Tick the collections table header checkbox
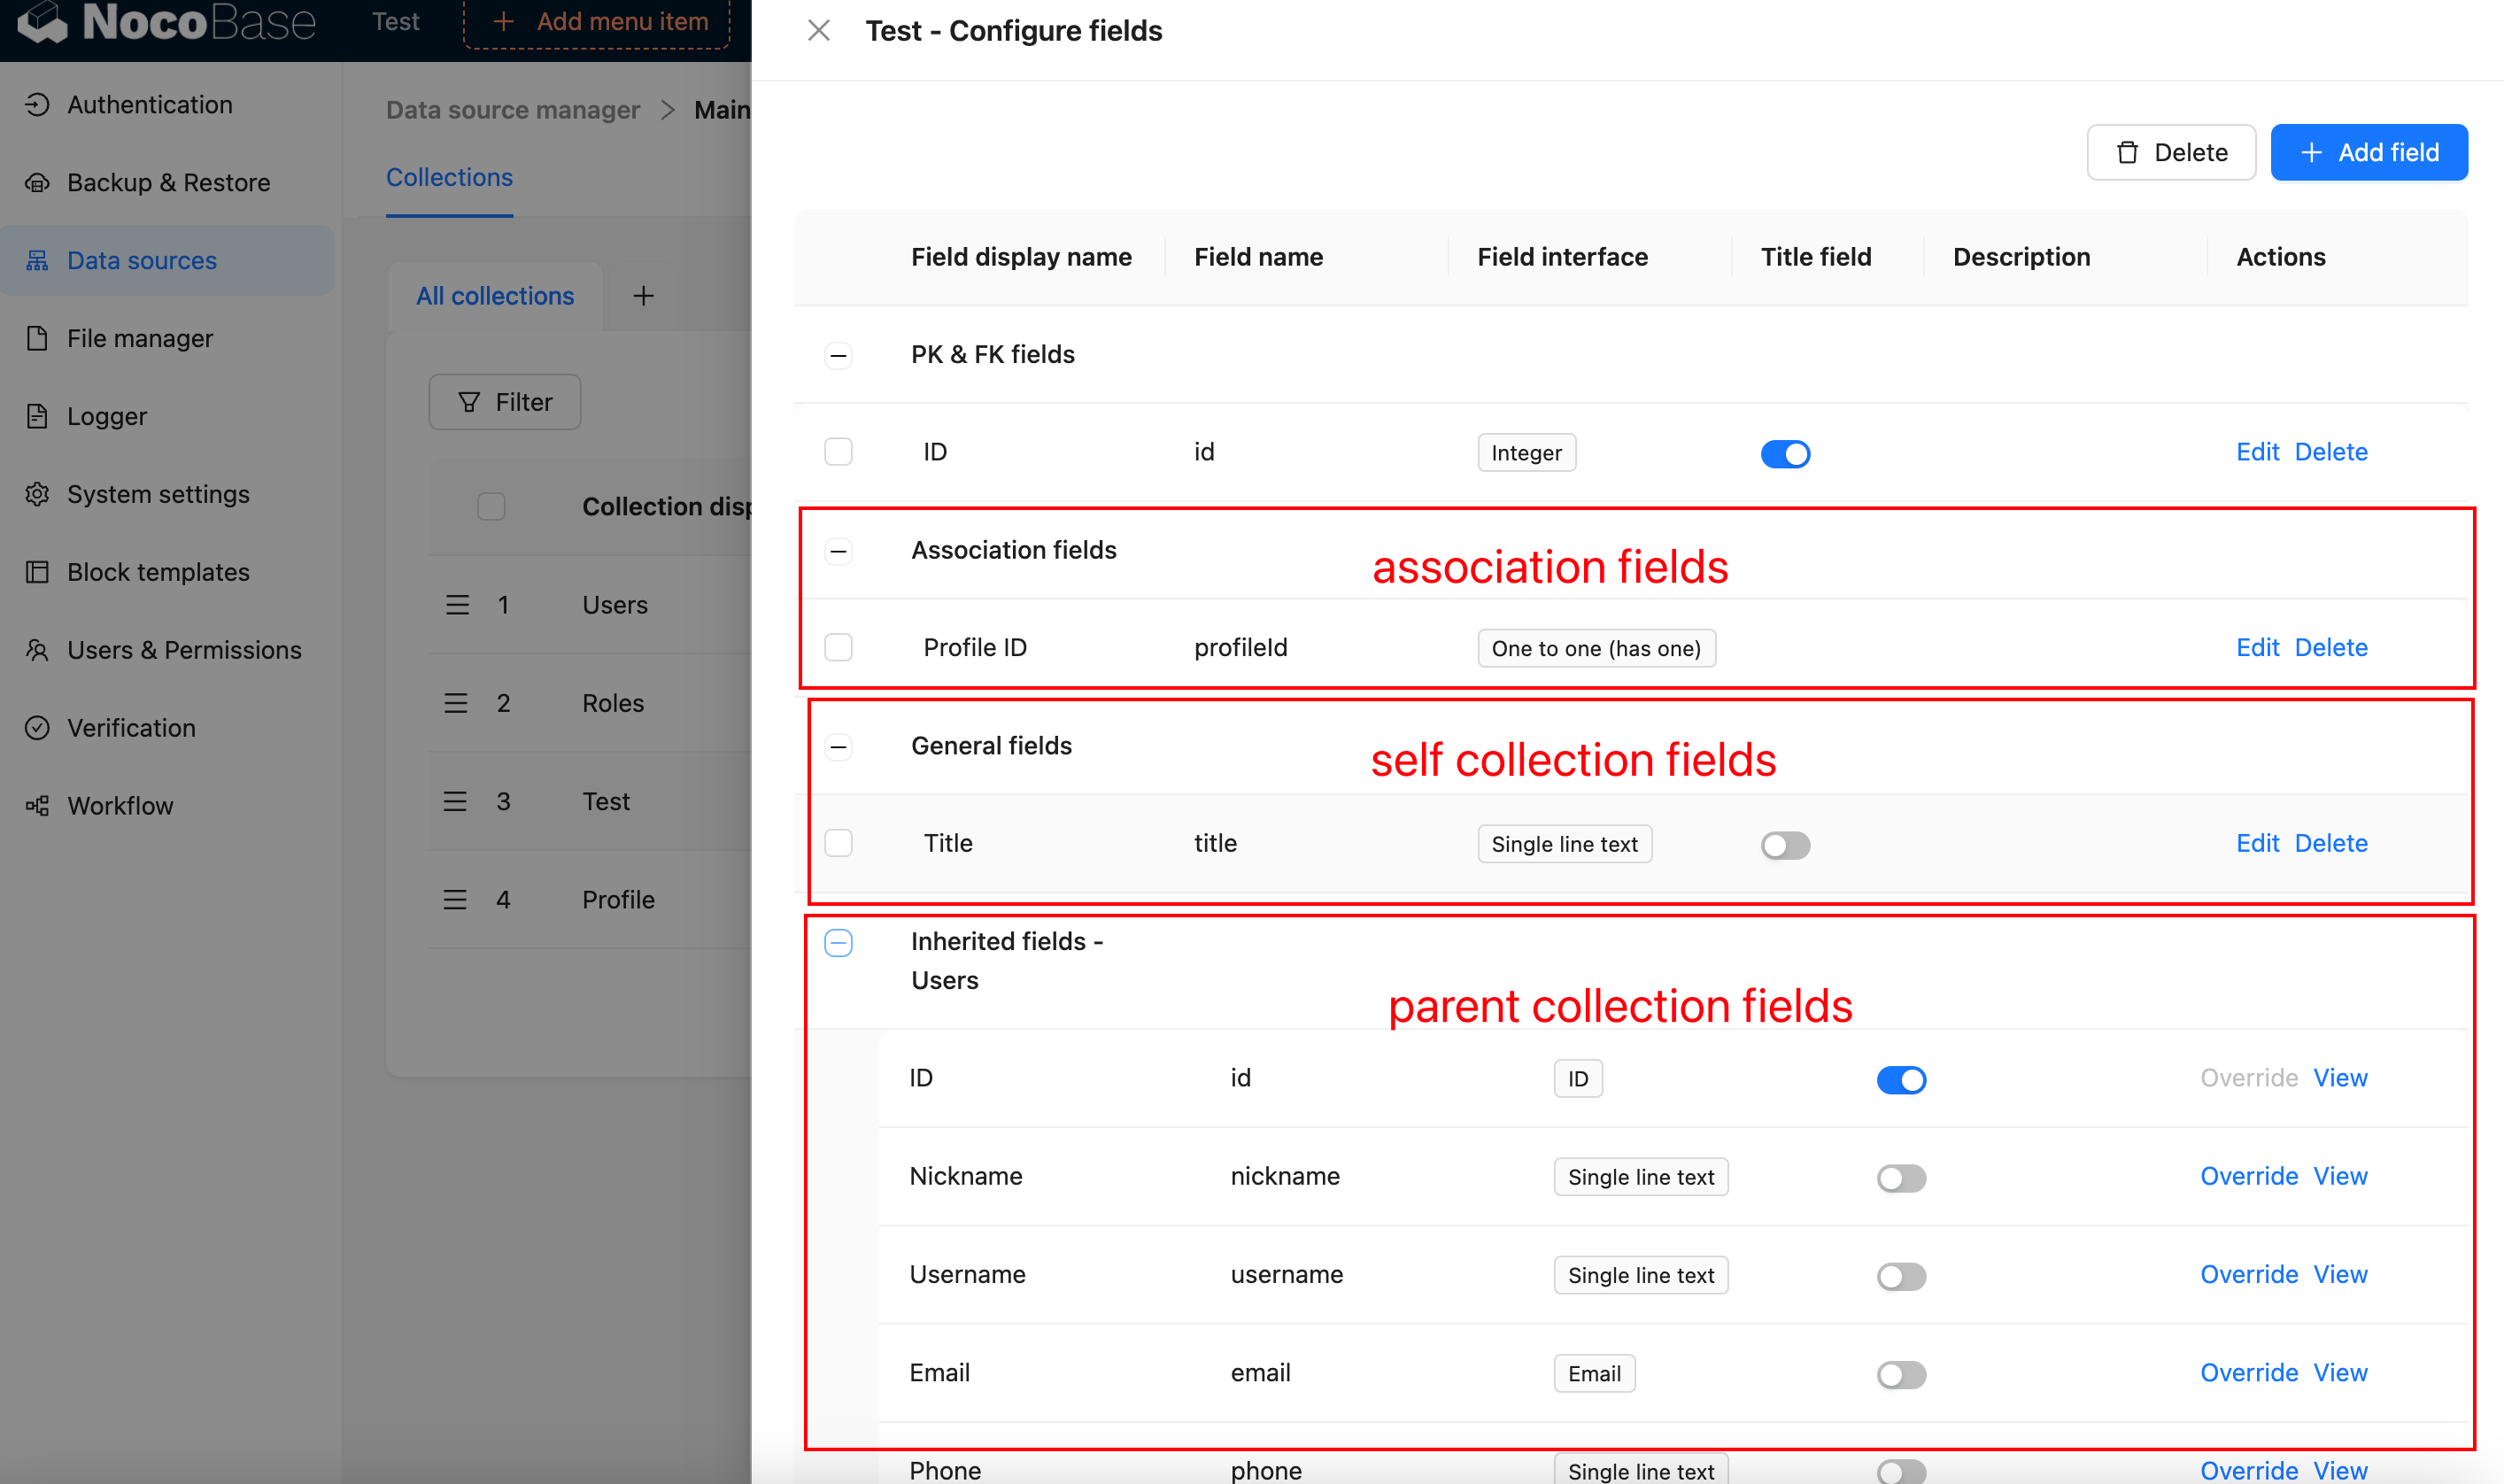 pos(491,507)
